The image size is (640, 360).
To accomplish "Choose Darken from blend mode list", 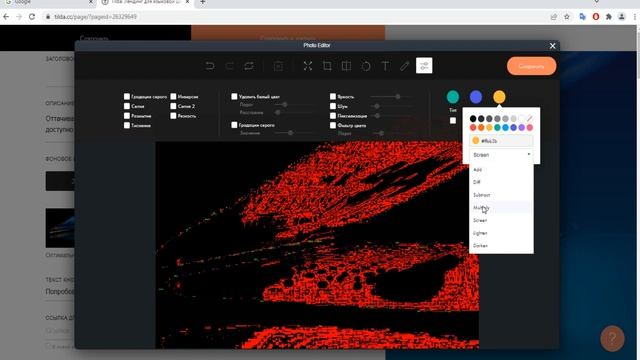I will click(x=501, y=246).
